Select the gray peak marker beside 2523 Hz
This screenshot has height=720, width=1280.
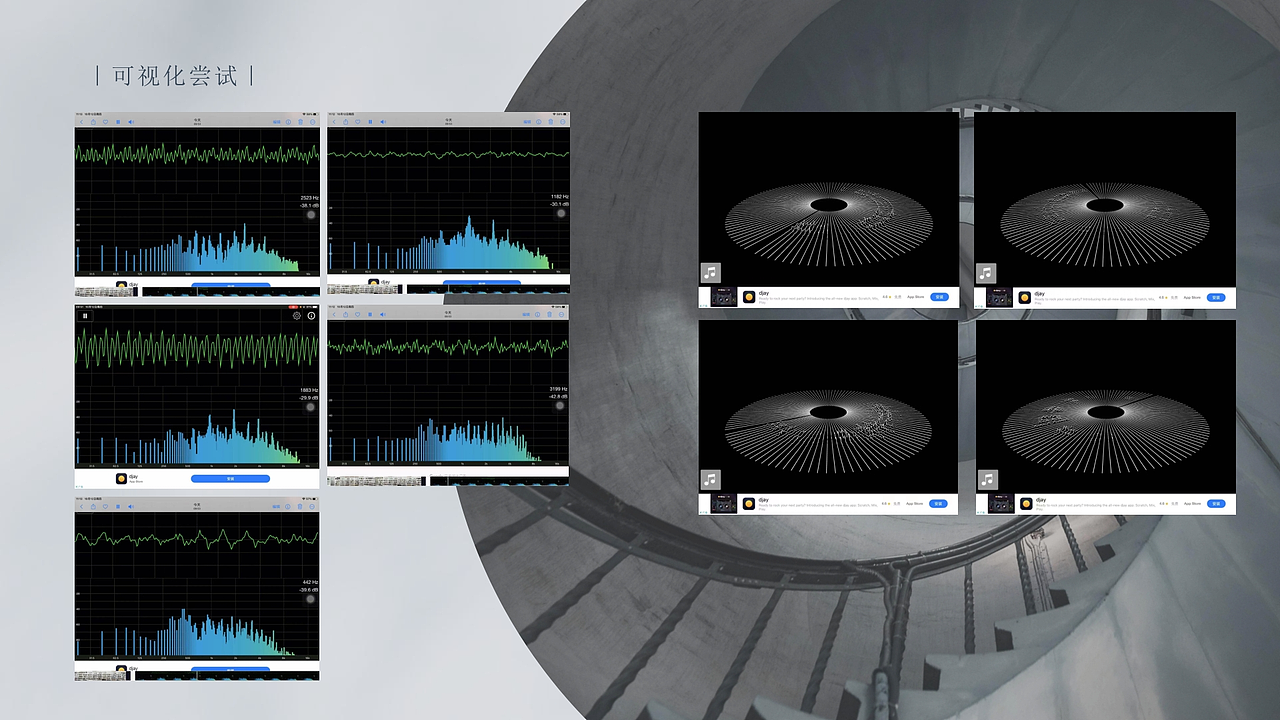pyautogui.click(x=310, y=214)
